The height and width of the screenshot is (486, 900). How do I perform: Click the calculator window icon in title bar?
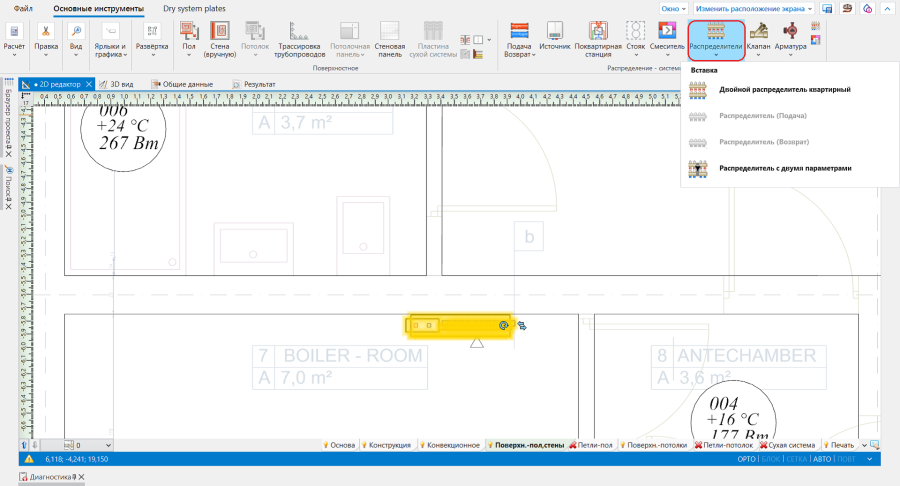tap(827, 9)
